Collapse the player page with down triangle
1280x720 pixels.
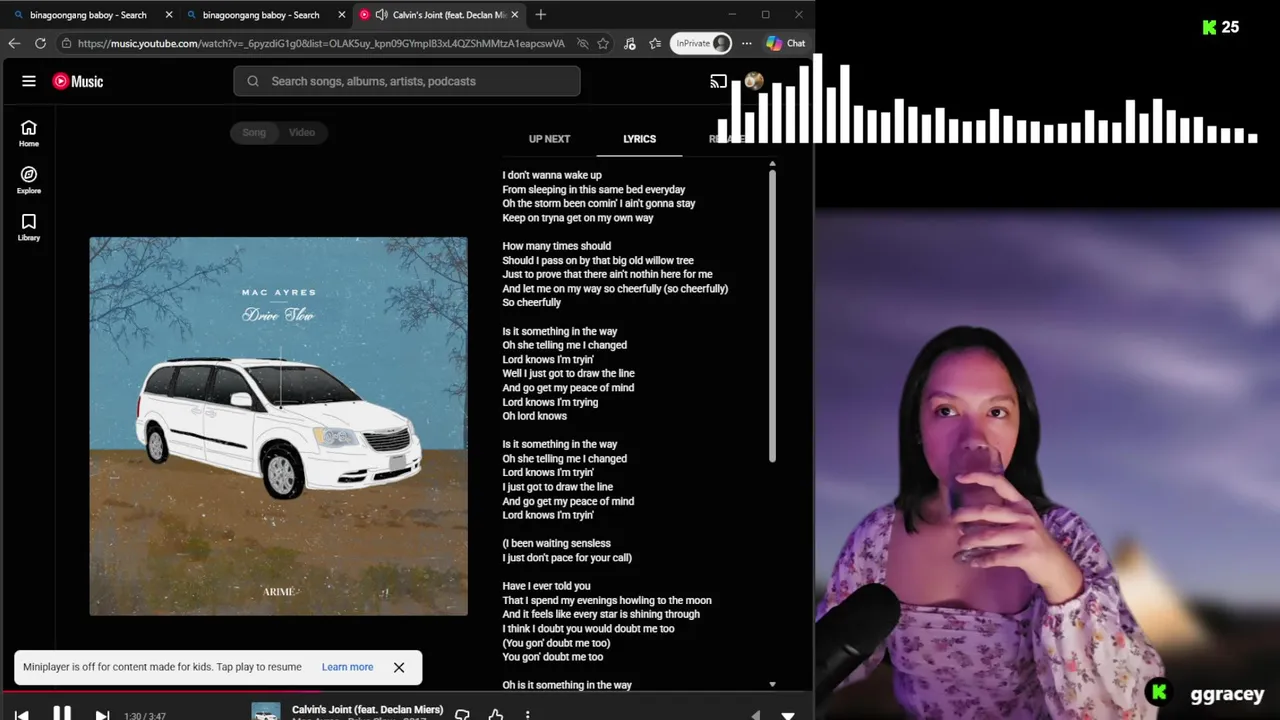788,715
